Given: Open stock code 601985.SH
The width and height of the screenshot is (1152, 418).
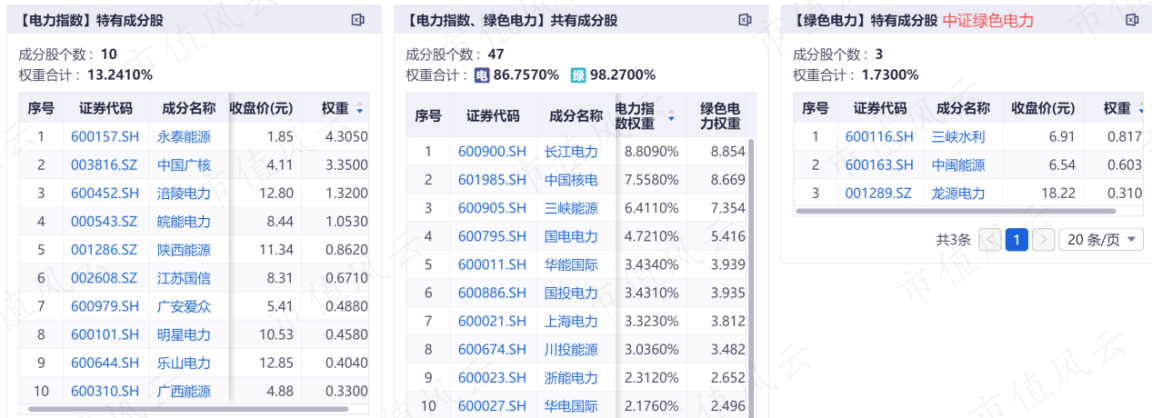Looking at the screenshot, I should [492, 180].
